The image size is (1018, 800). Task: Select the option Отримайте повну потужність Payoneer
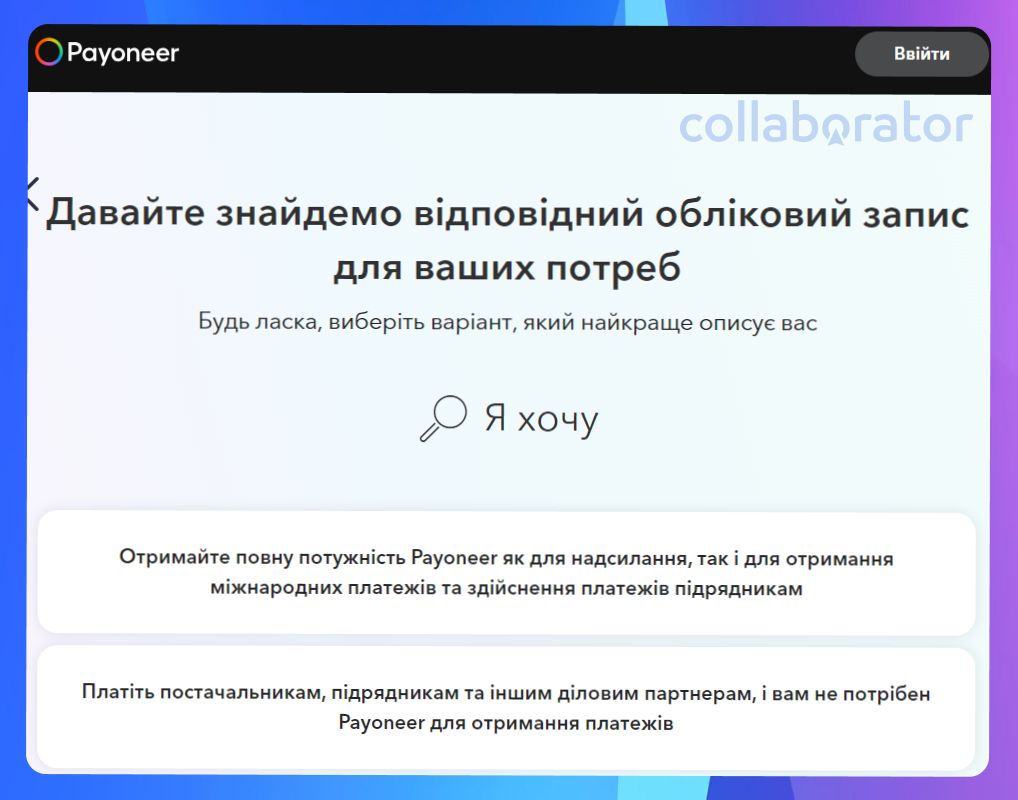pos(506,573)
